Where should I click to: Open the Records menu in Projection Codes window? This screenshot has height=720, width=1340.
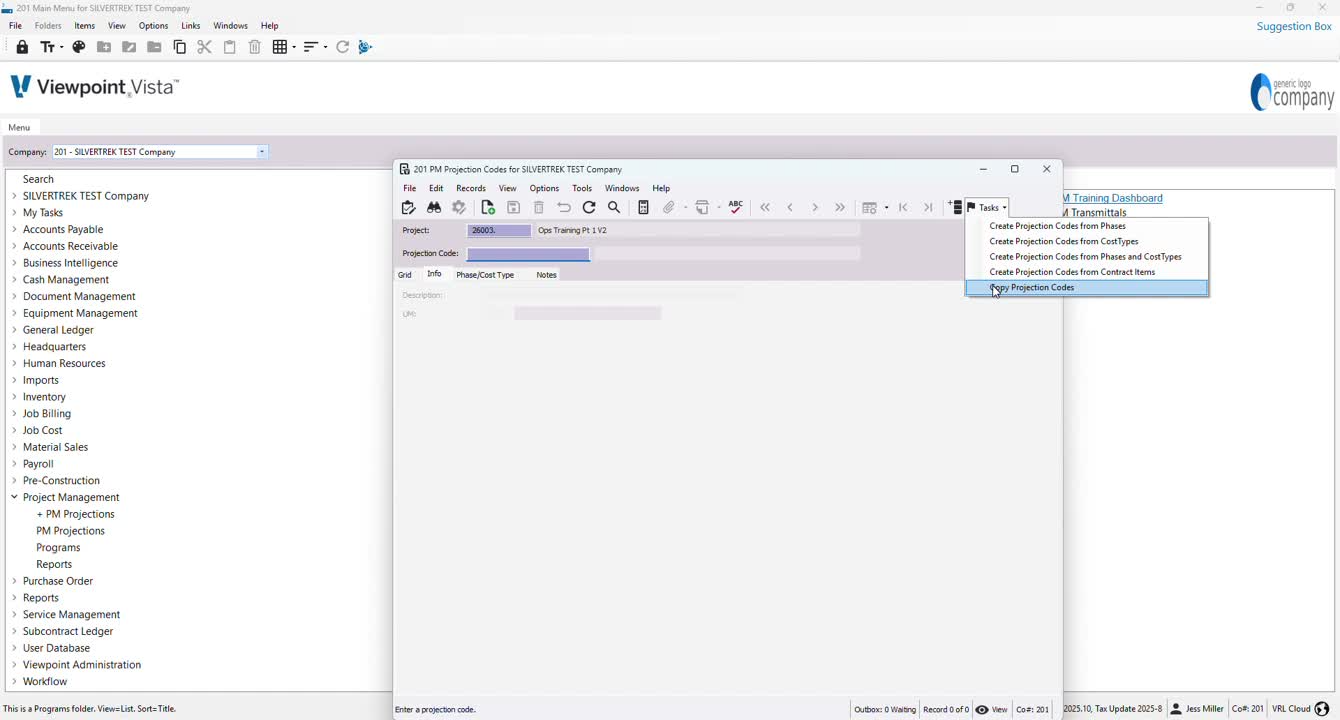click(471, 188)
